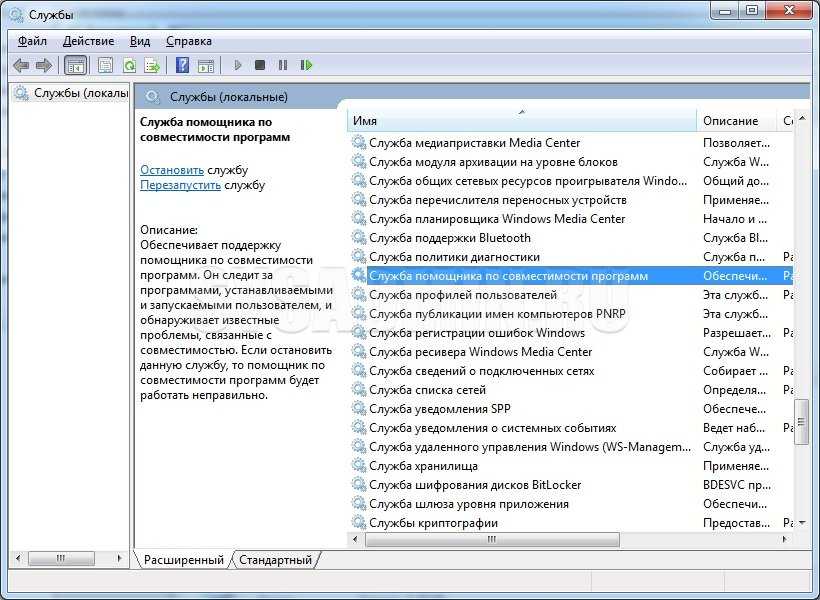
Task: Select Службы (локальные) in the left tree
Action: [81, 93]
